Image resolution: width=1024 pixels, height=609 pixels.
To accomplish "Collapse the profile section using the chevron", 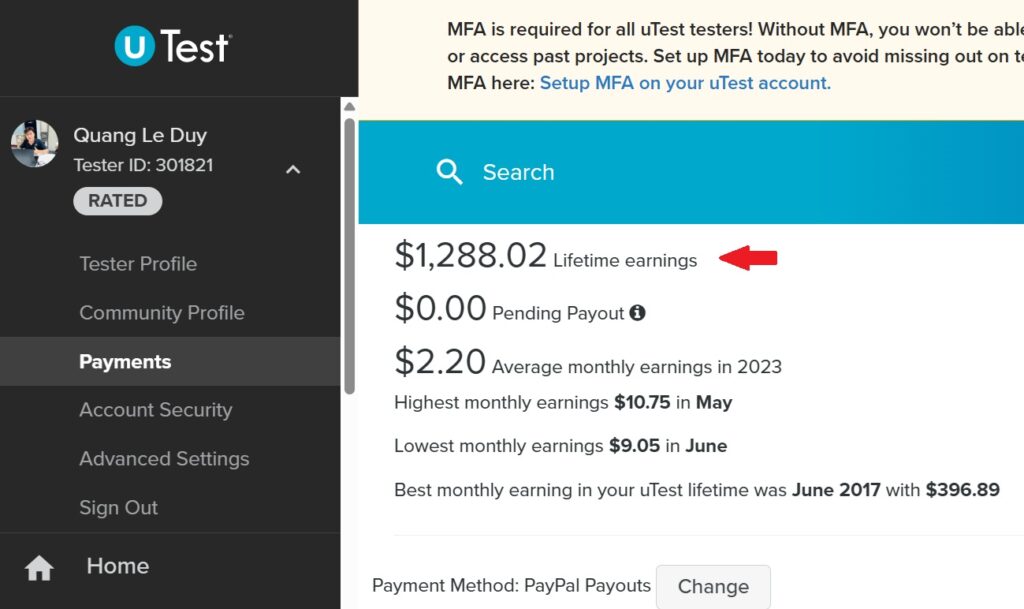I will (292, 170).
